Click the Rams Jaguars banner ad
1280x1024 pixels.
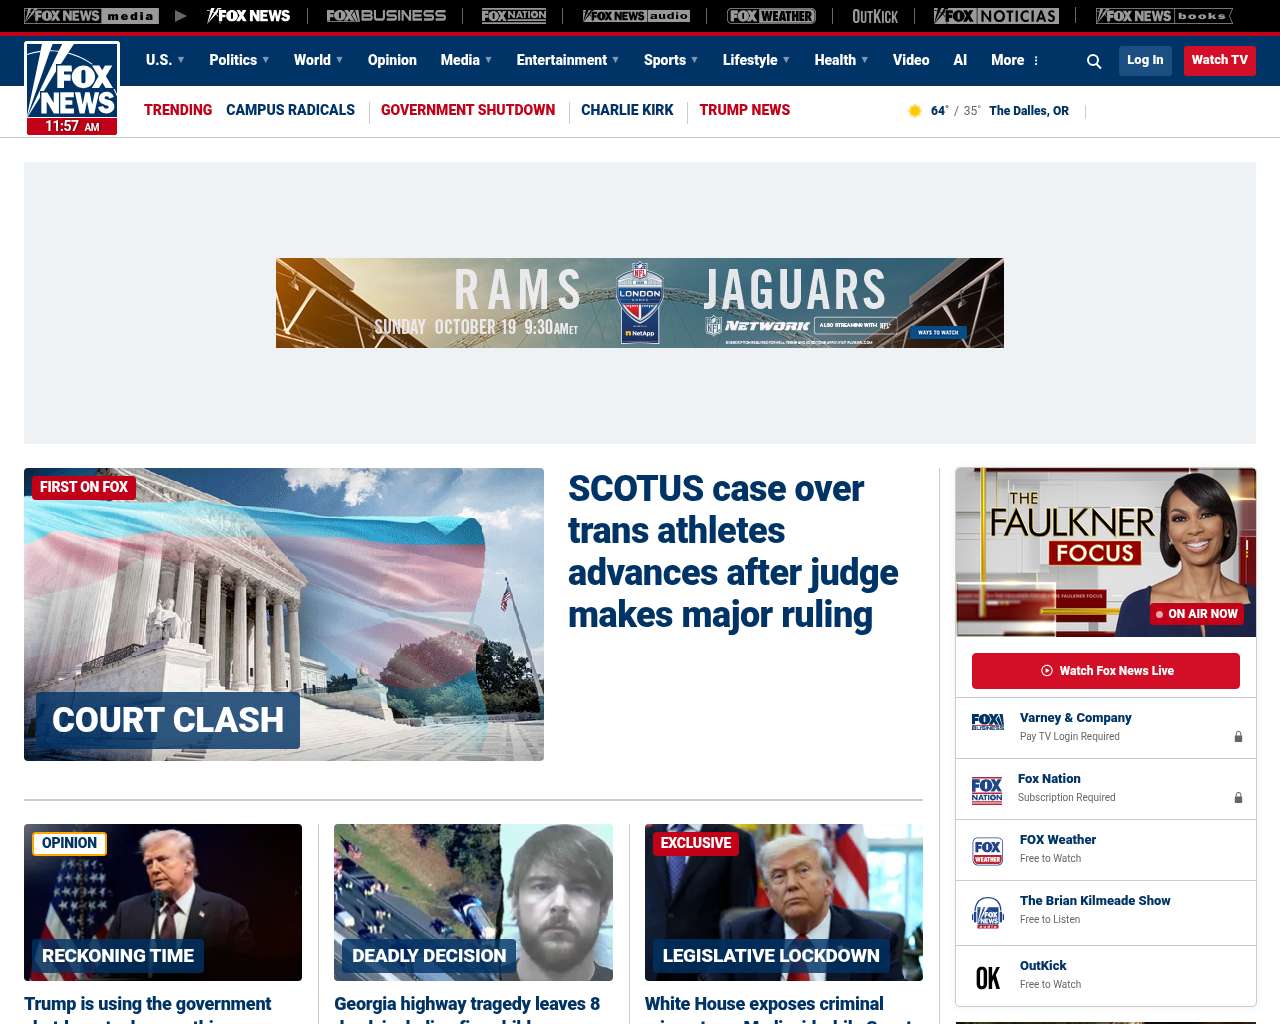(640, 303)
